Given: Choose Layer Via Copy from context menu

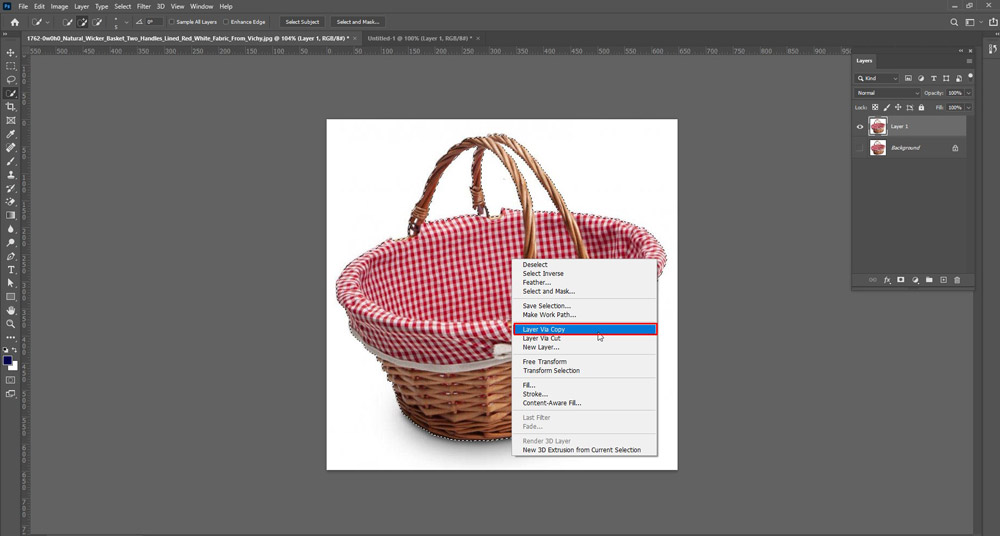Looking at the screenshot, I should (x=585, y=329).
